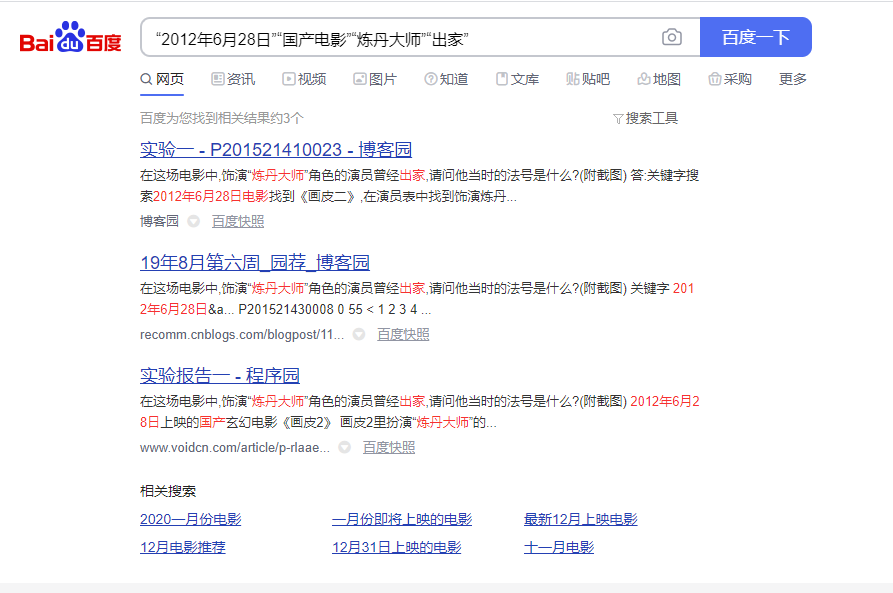This screenshot has height=593, width=893.
Task: Switch to the 视频 tab
Action: coord(304,79)
